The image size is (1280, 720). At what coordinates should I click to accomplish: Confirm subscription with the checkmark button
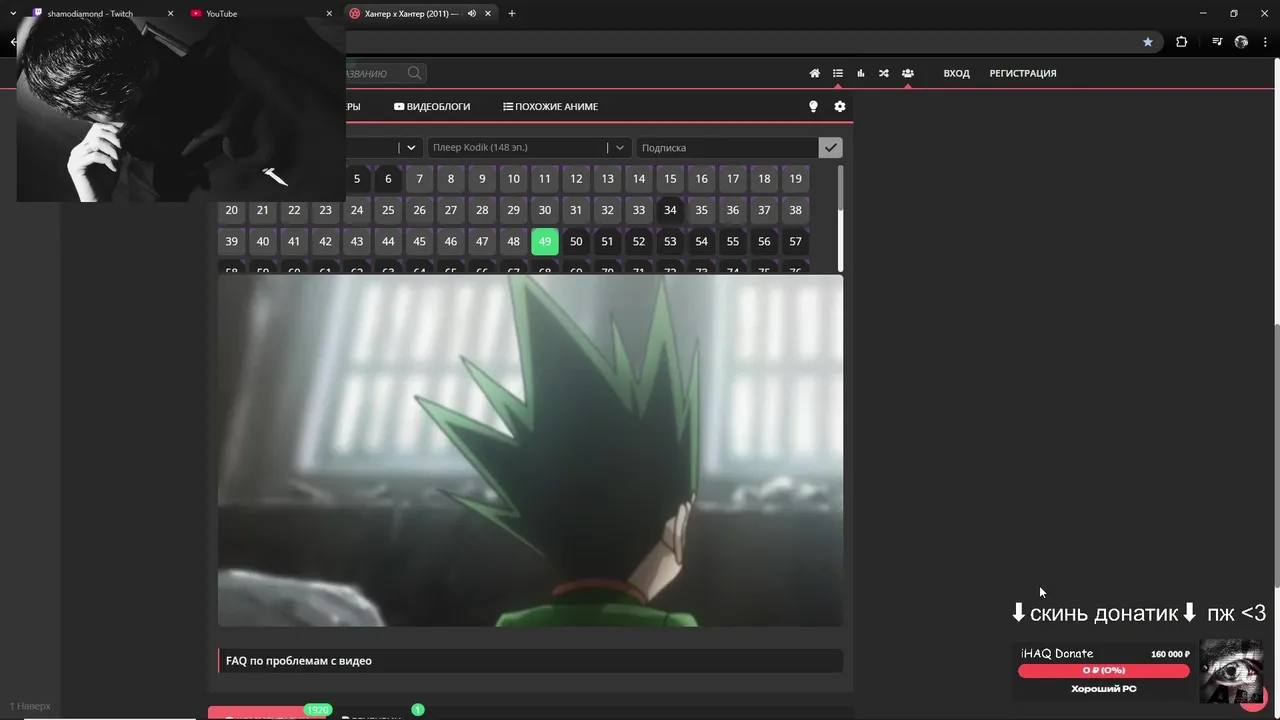pos(830,147)
